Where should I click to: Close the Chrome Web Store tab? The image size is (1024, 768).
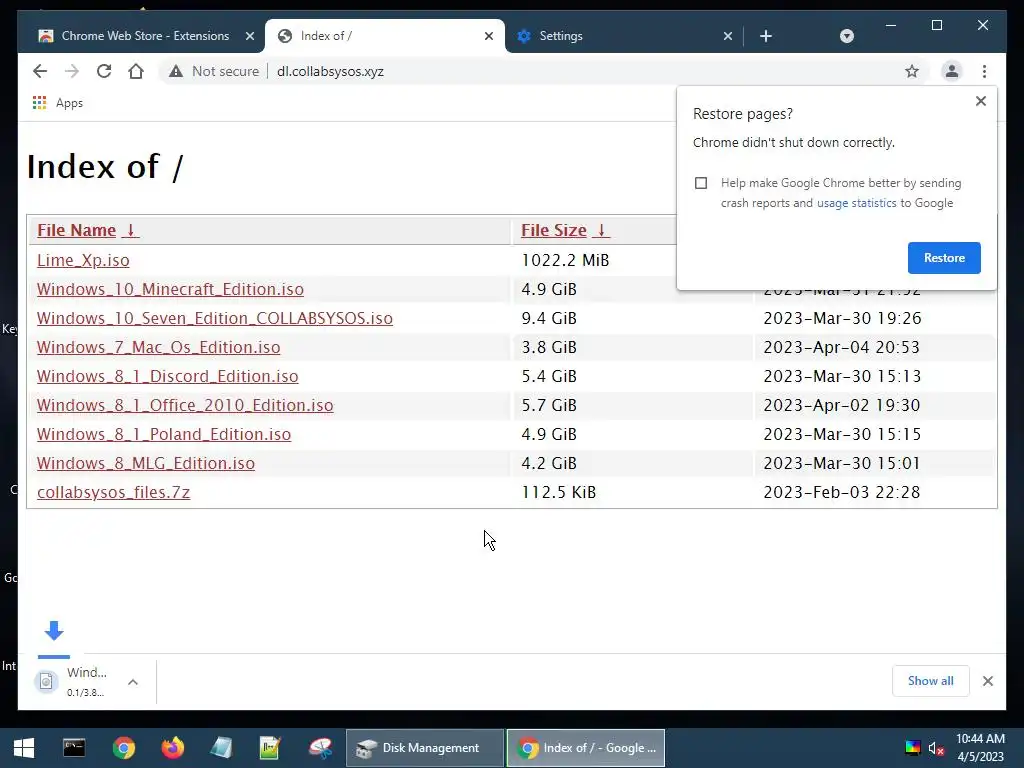pyautogui.click(x=249, y=36)
